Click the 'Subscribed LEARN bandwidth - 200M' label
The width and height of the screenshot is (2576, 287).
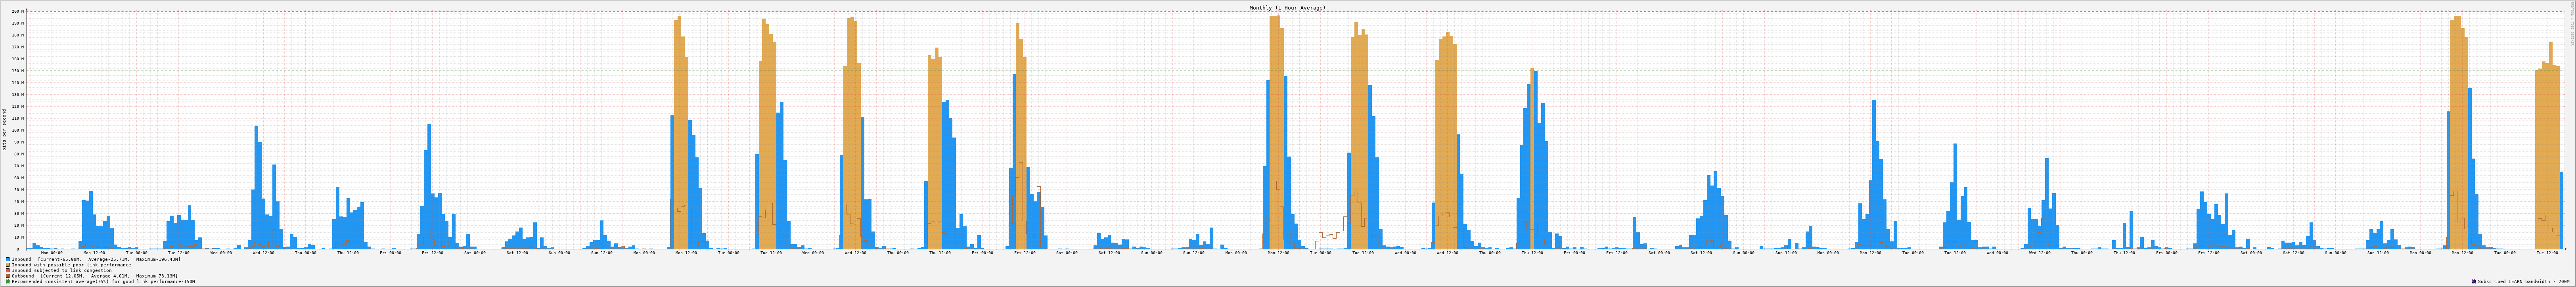coord(2525,282)
